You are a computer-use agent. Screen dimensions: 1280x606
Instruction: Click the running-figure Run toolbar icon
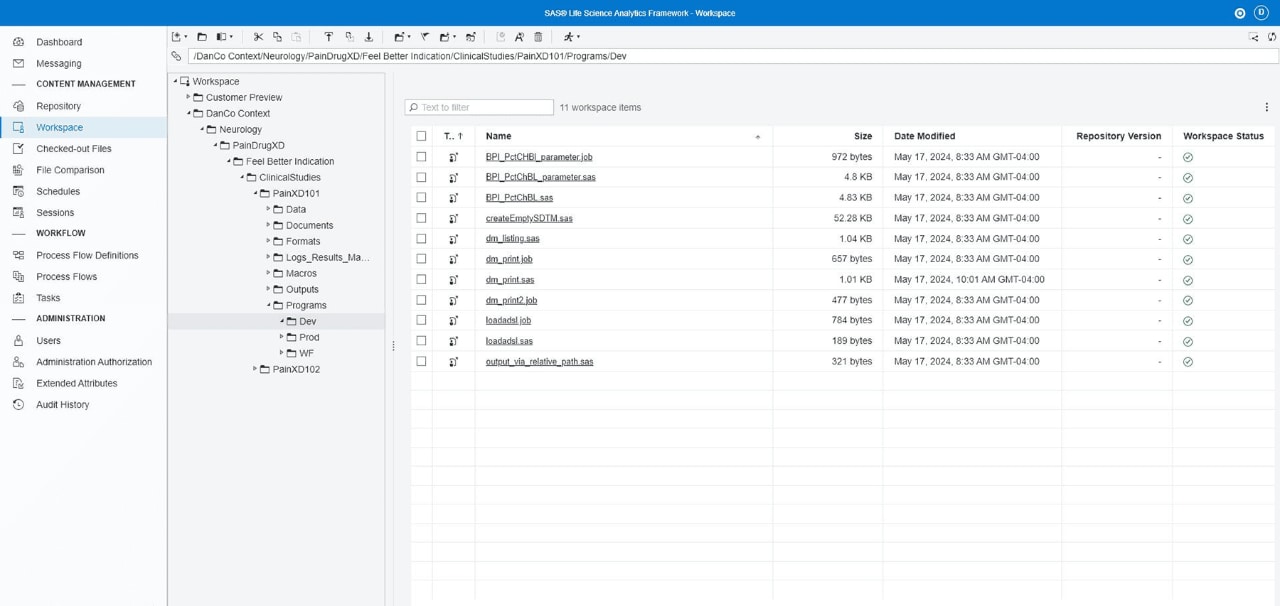569,37
